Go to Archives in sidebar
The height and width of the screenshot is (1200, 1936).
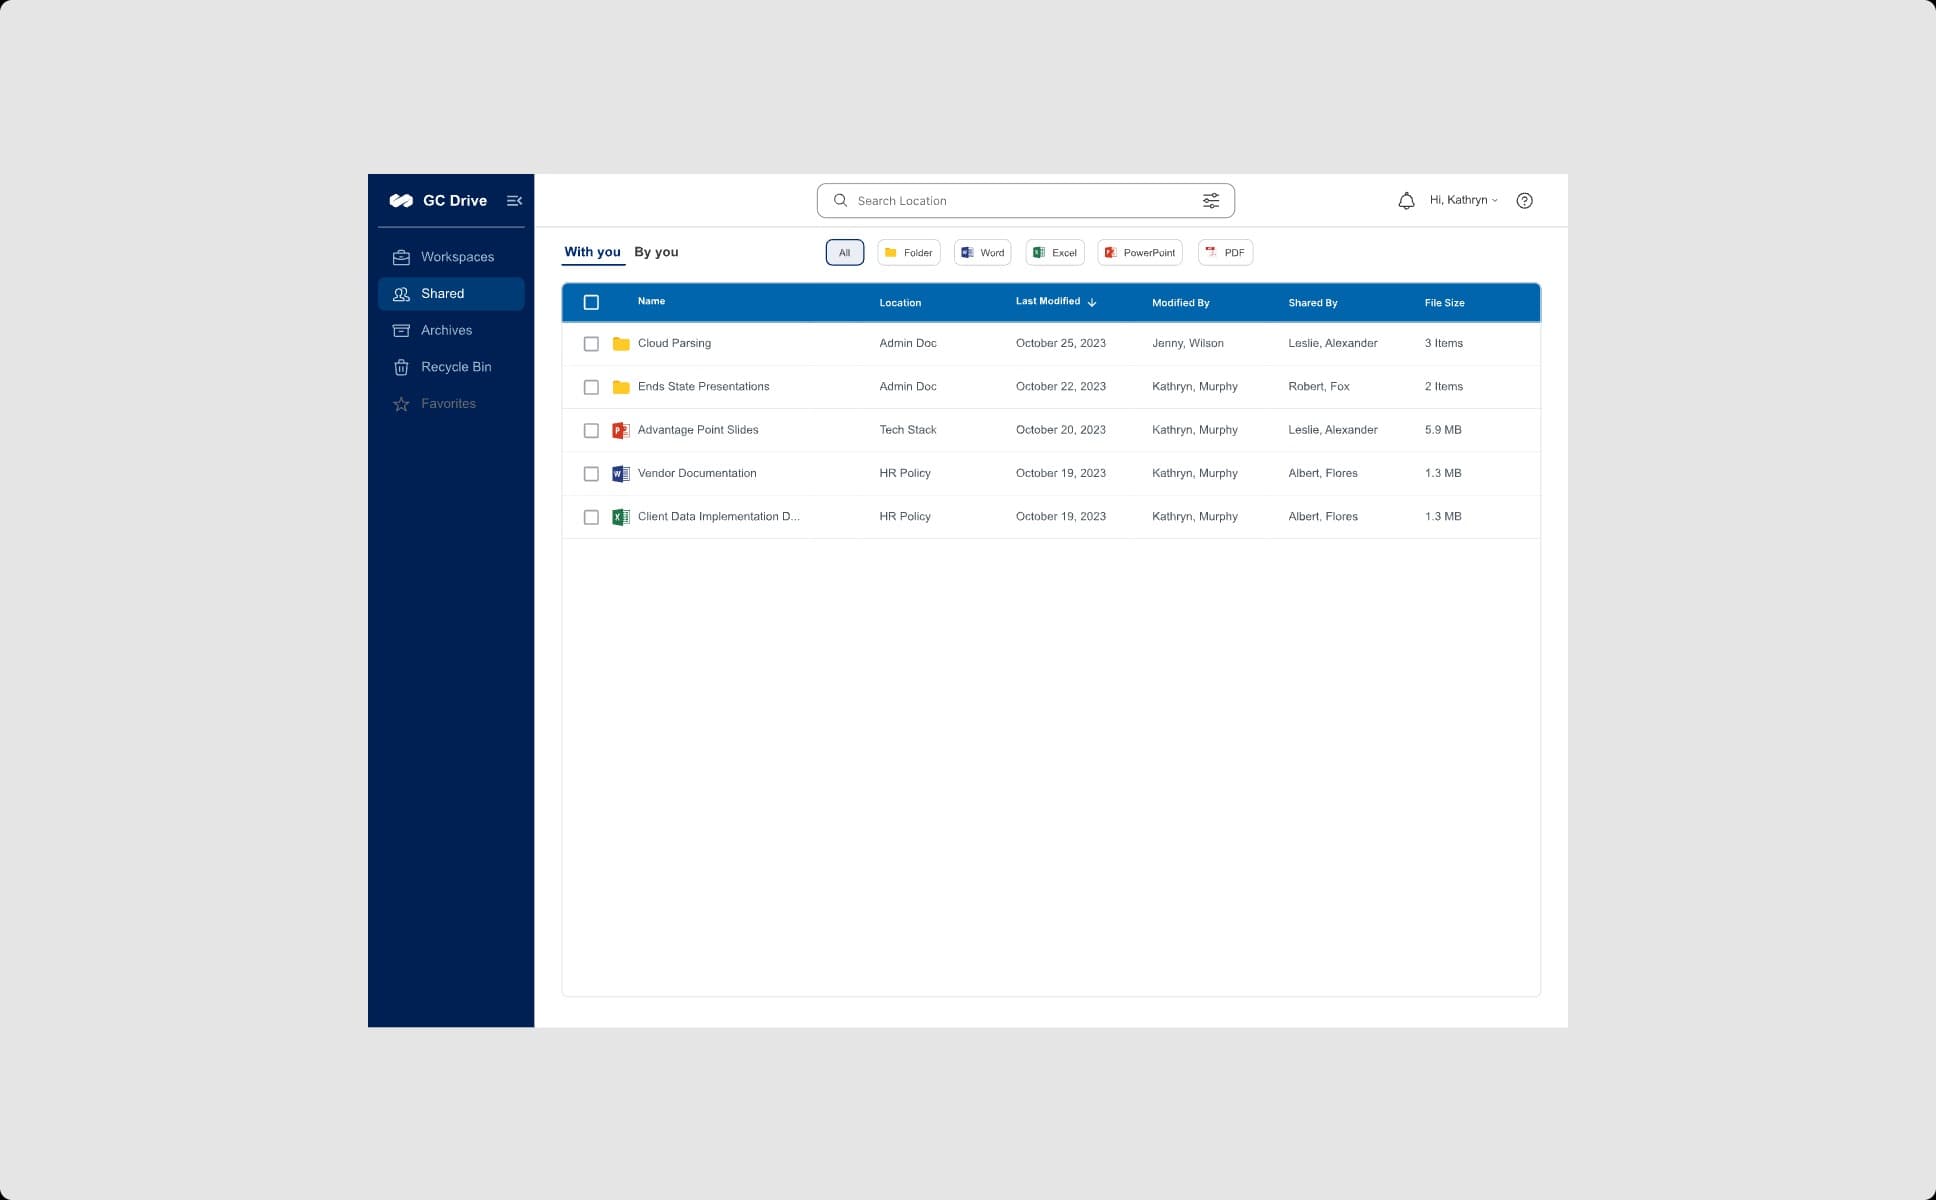pyautogui.click(x=451, y=330)
